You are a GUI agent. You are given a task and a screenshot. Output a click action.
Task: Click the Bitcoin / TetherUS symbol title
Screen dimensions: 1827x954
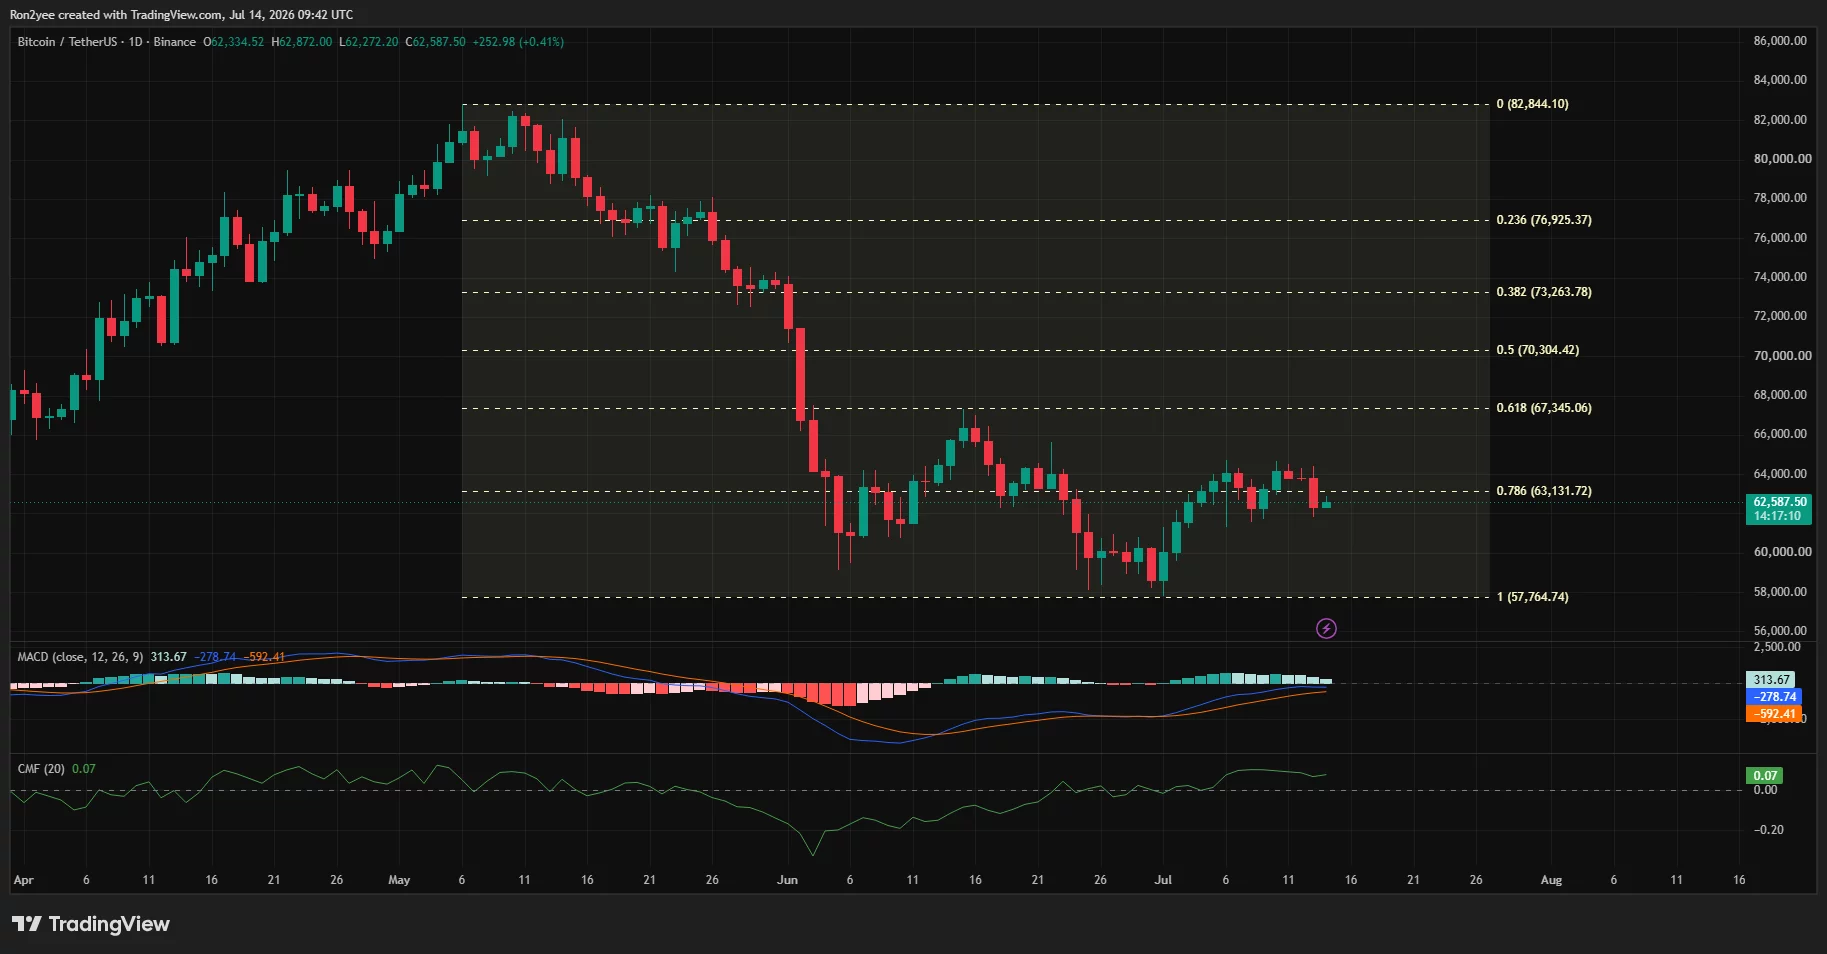point(67,42)
